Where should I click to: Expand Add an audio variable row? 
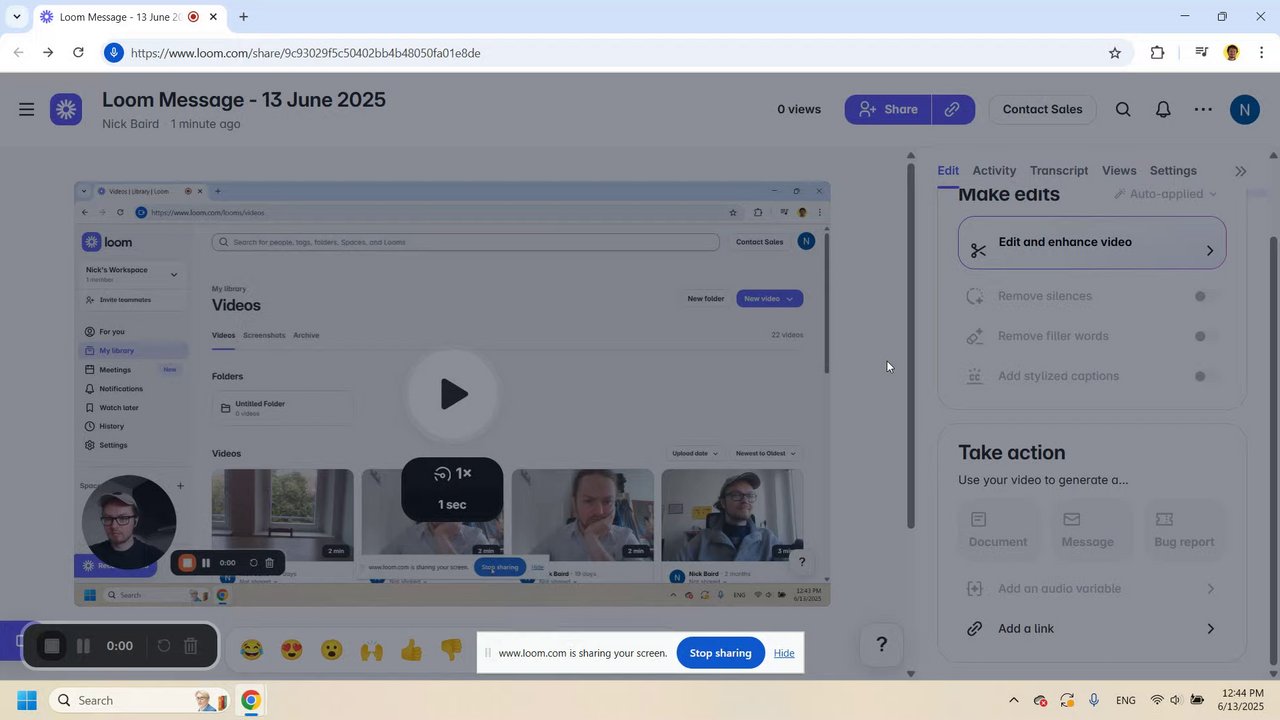[x=1092, y=589]
